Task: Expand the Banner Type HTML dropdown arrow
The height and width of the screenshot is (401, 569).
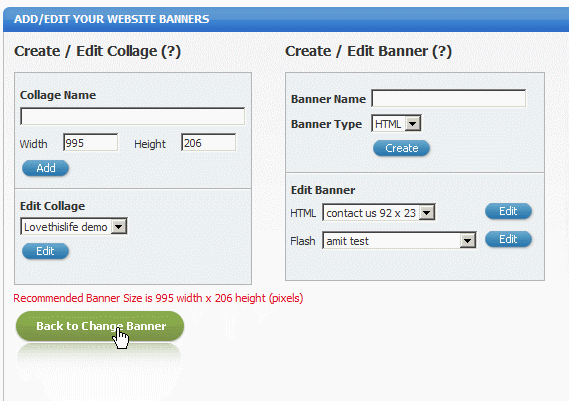Action: (413, 124)
